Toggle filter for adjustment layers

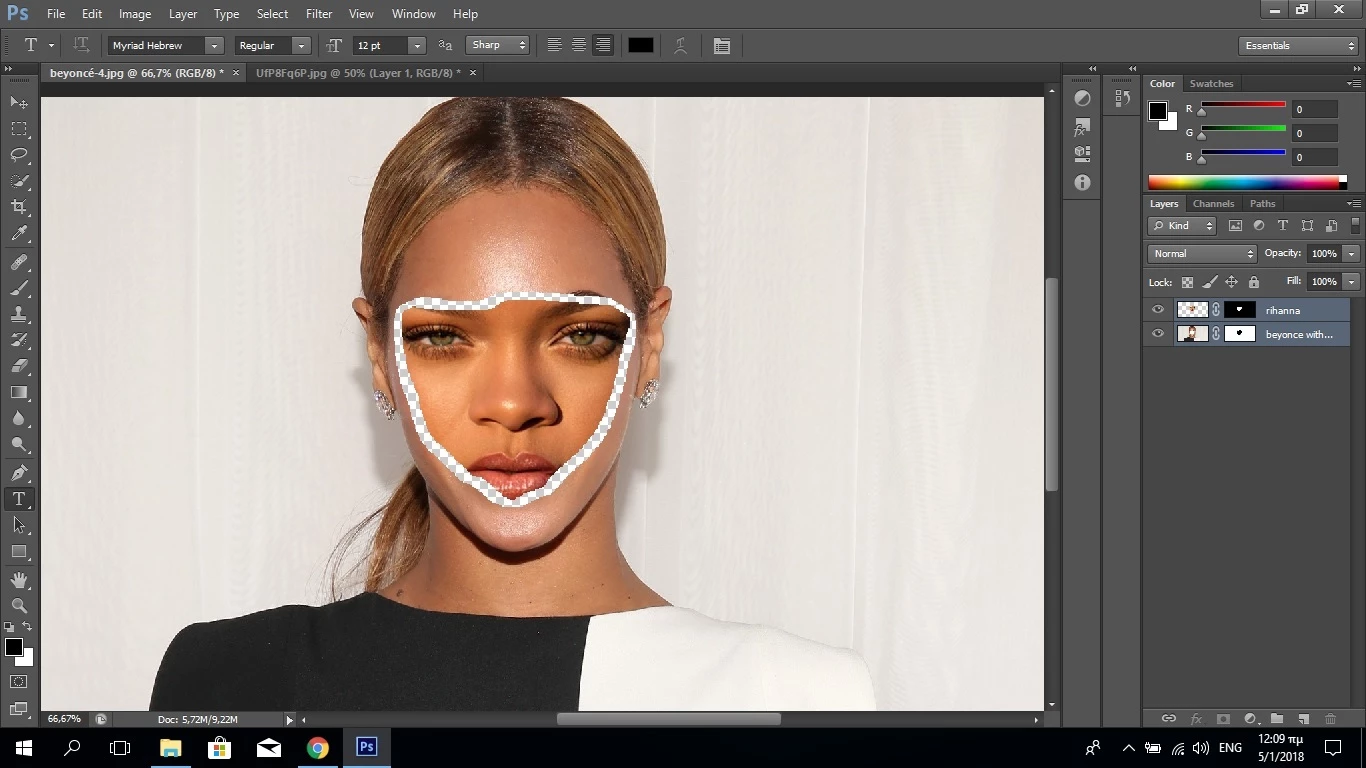click(x=1259, y=226)
